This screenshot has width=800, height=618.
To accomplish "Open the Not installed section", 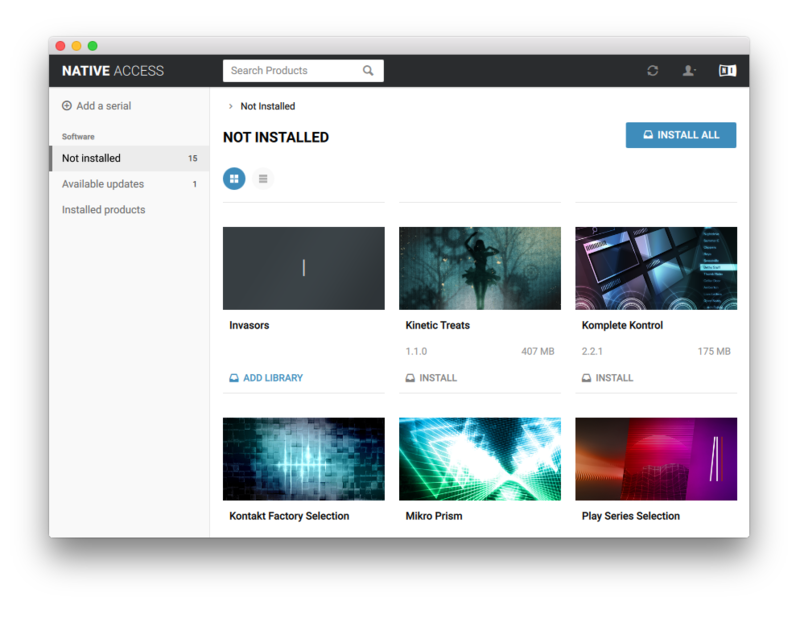I will point(129,158).
